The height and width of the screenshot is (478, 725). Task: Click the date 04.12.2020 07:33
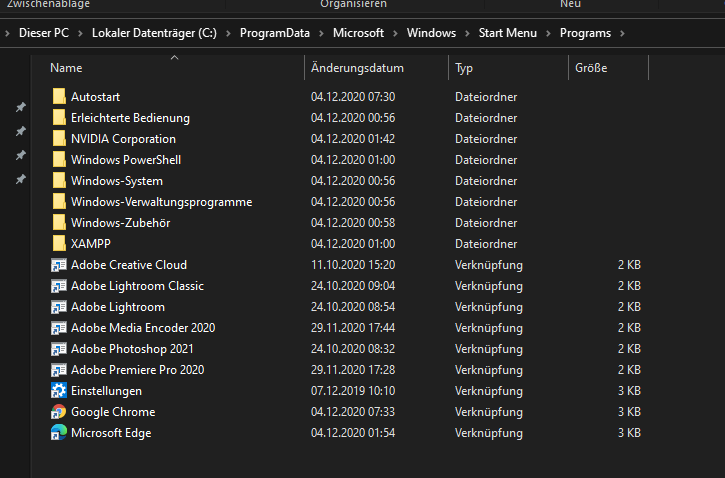[x=353, y=412]
